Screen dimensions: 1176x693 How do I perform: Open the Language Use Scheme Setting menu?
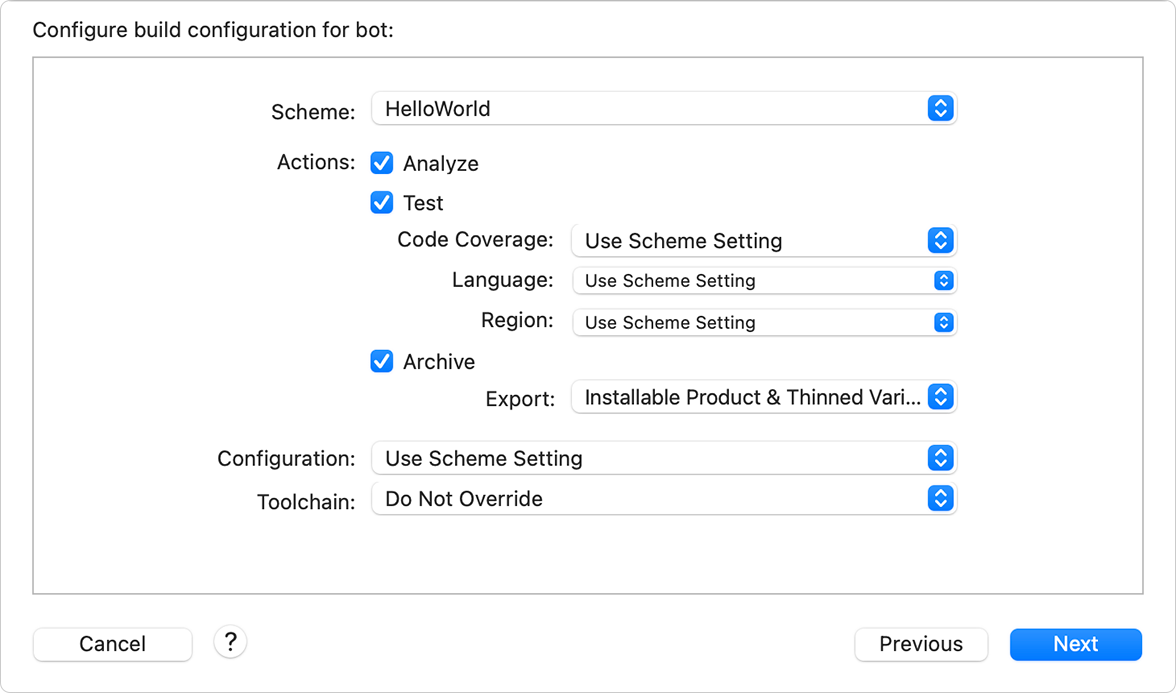pos(750,281)
